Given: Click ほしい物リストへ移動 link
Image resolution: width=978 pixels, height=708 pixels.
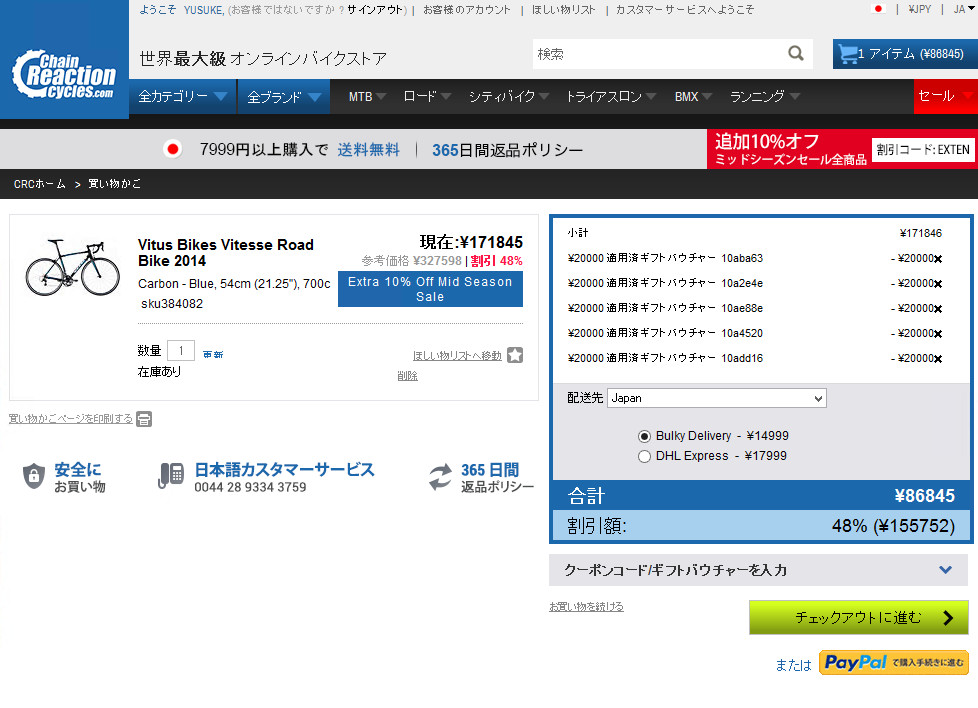Looking at the screenshot, I should point(457,356).
